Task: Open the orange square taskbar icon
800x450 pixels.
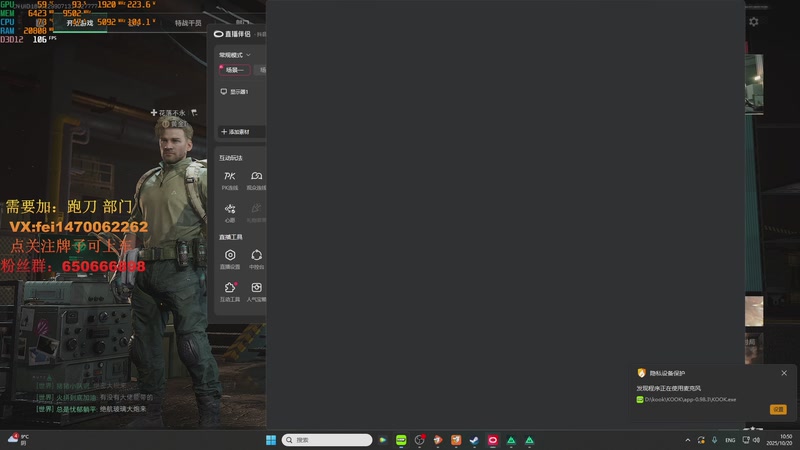Action: coord(456,440)
